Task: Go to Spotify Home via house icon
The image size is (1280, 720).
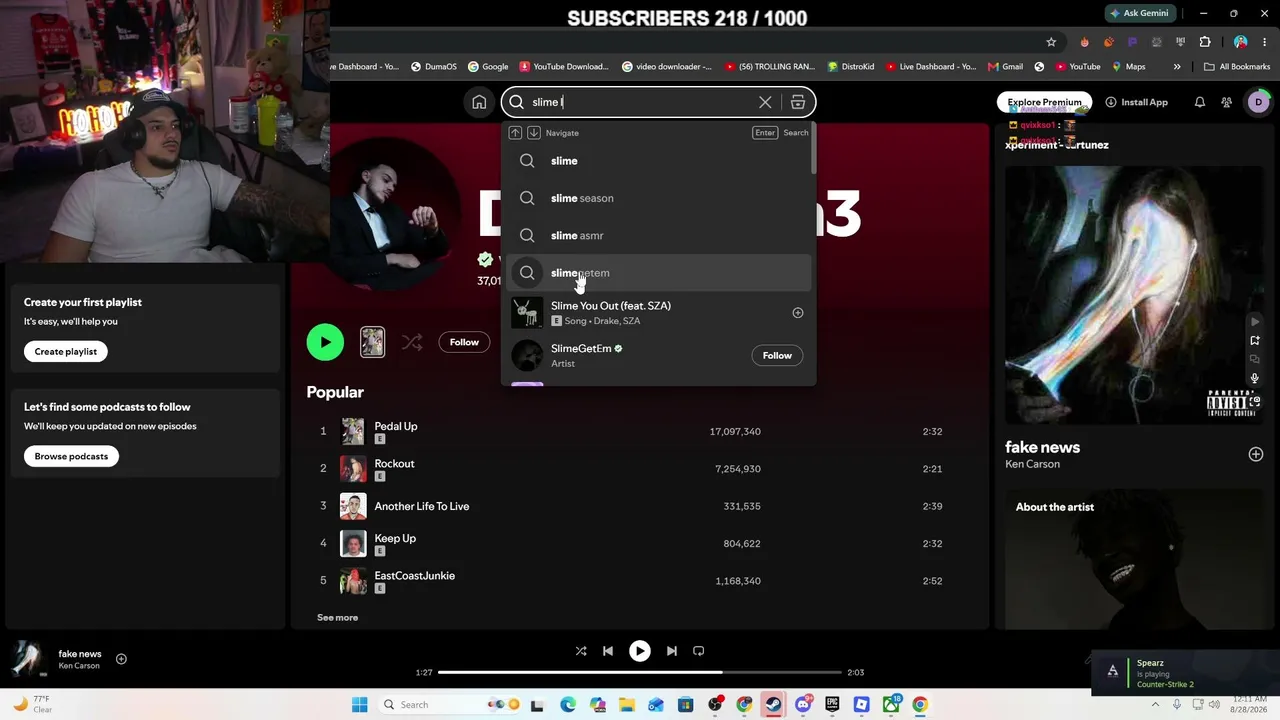Action: (479, 102)
